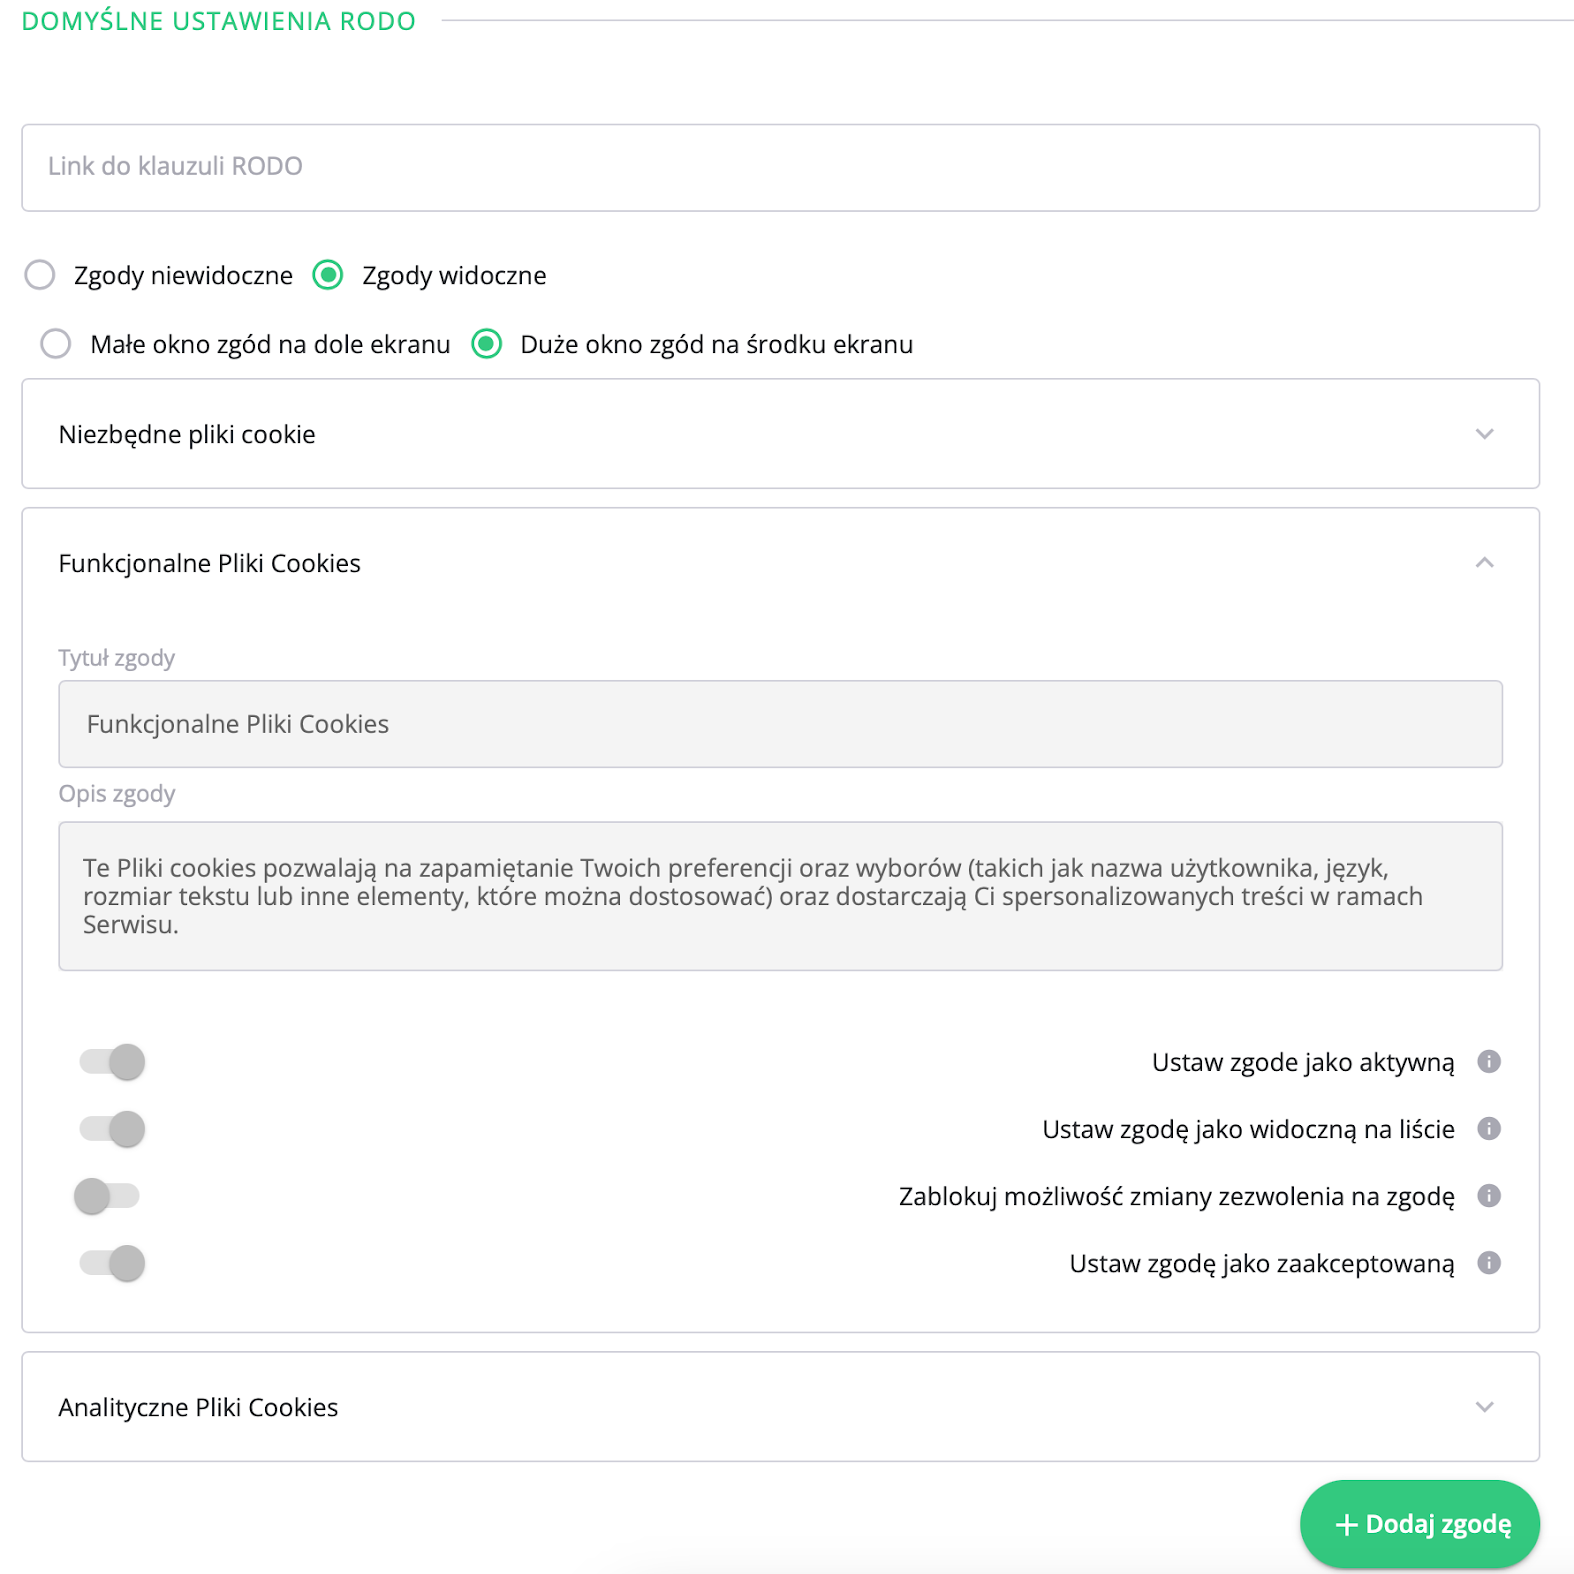Click info icon next to 'jako zaakceptowaną'
Image resolution: width=1574 pixels, height=1574 pixels.
tap(1488, 1262)
